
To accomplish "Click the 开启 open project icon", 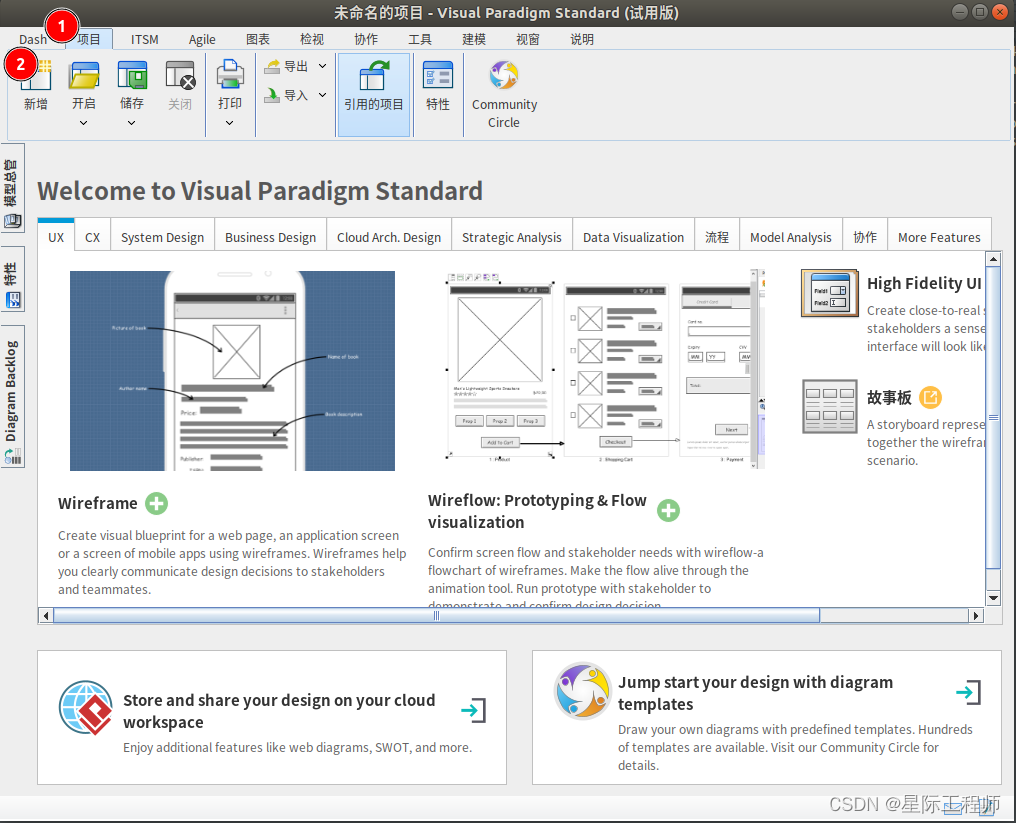I will [84, 75].
